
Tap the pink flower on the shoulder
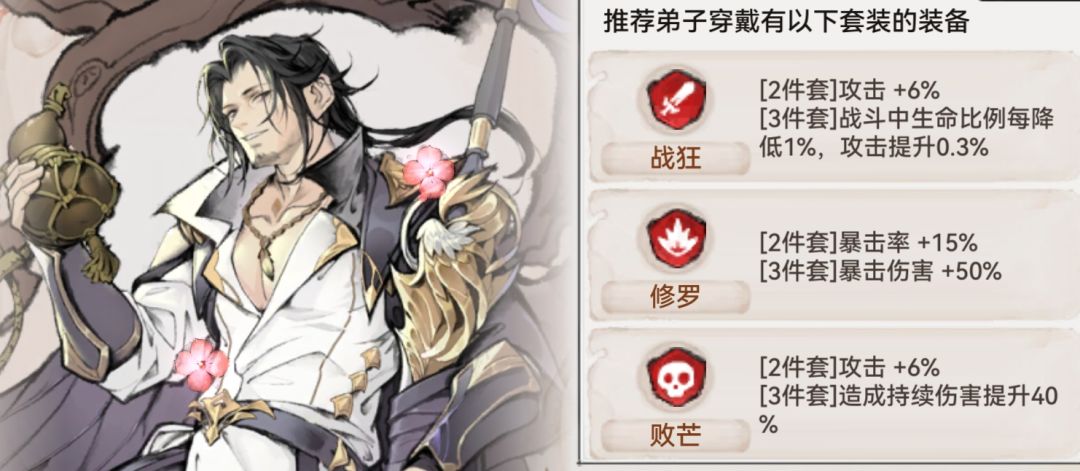pyautogui.click(x=428, y=172)
